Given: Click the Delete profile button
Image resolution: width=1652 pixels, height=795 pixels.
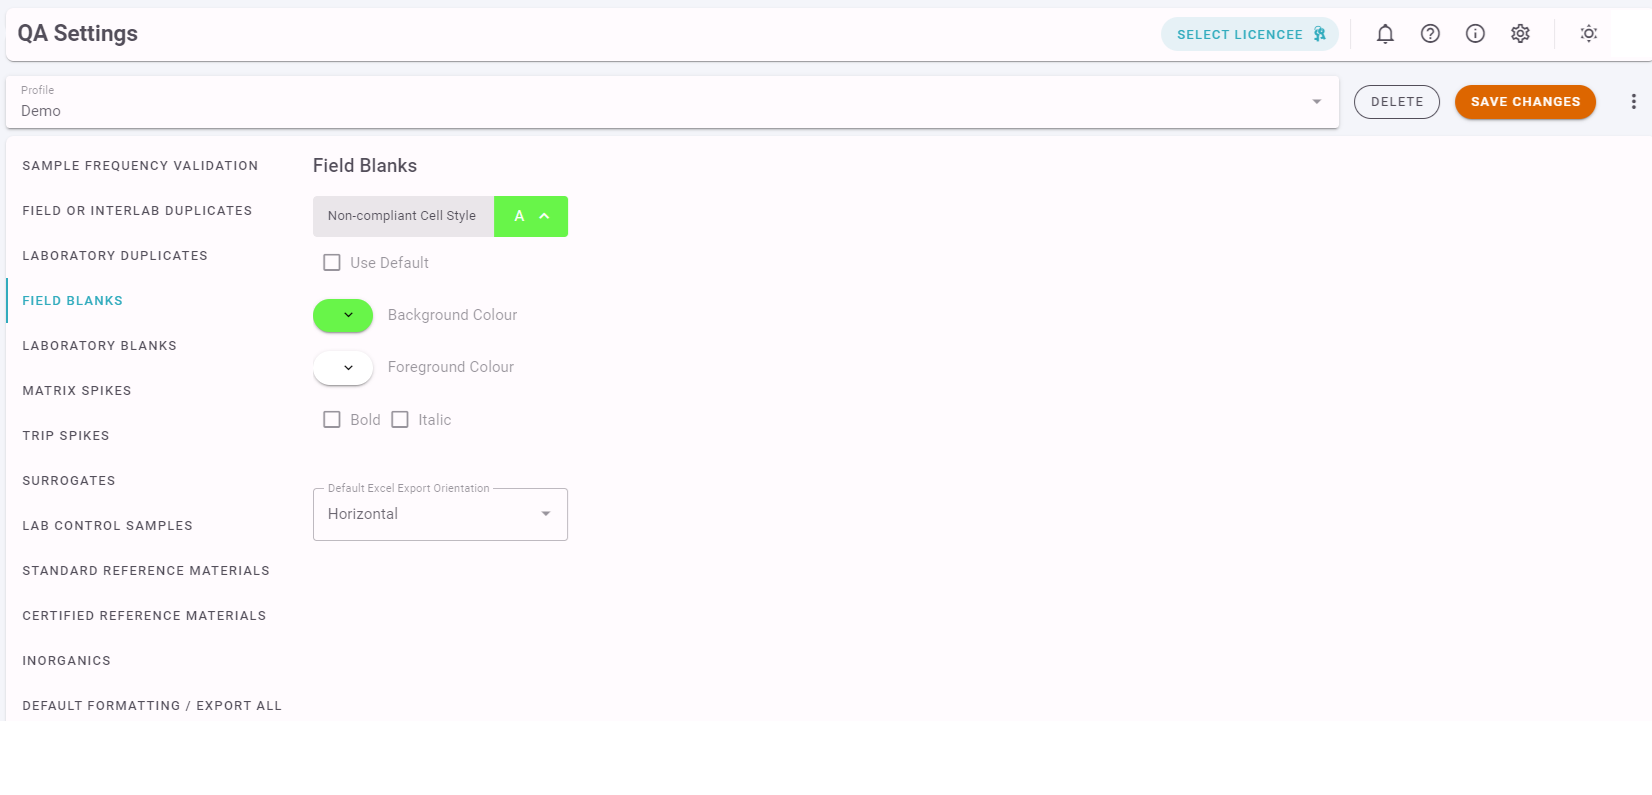Looking at the screenshot, I should (x=1397, y=102).
